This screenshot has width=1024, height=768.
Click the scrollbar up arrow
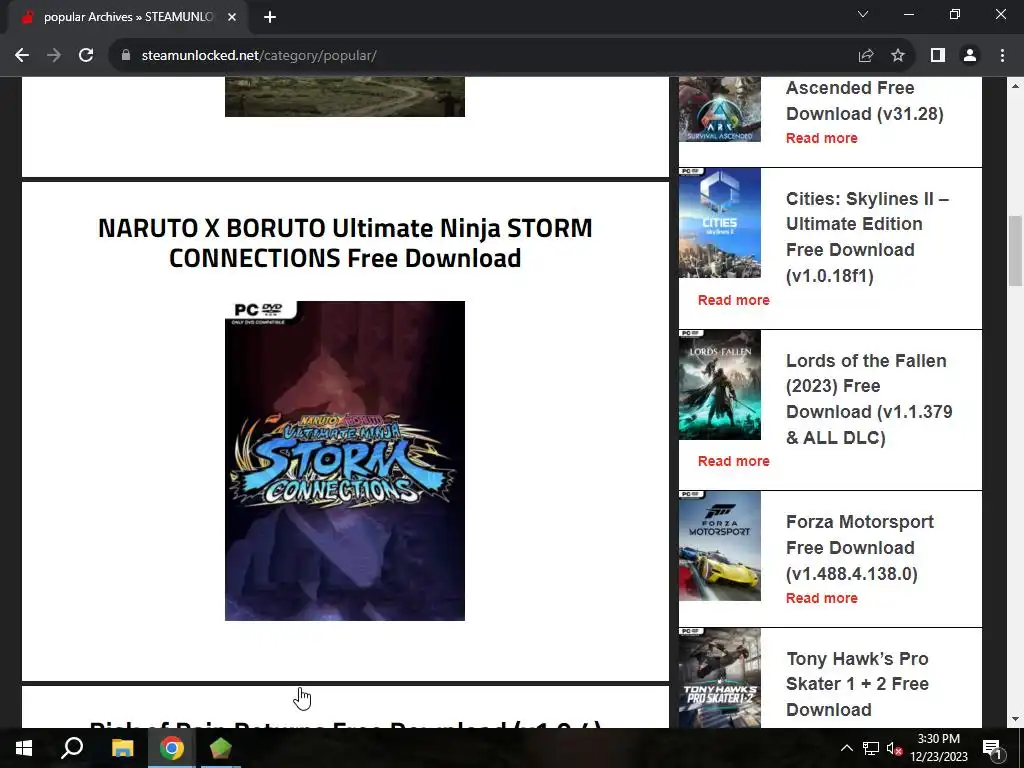point(1016,86)
